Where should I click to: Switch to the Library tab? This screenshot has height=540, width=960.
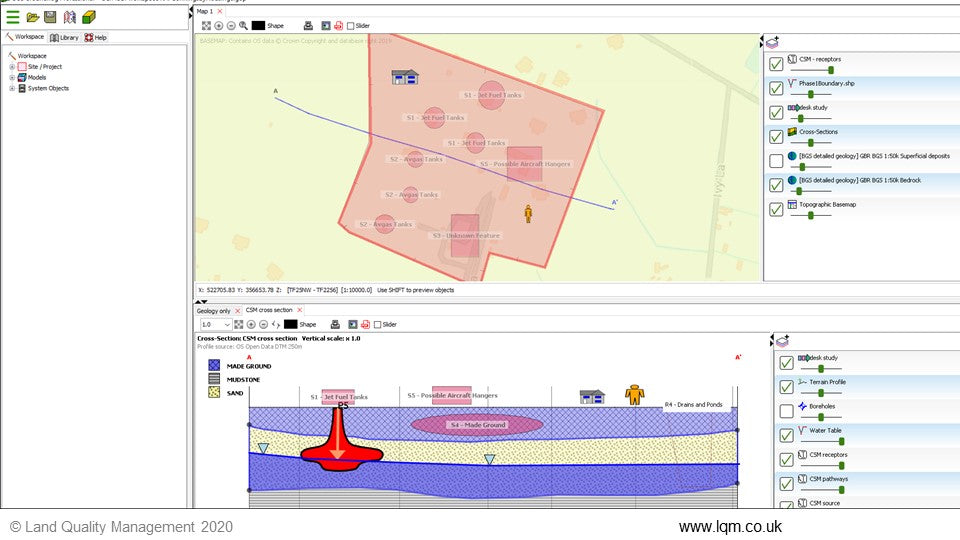tap(64, 37)
